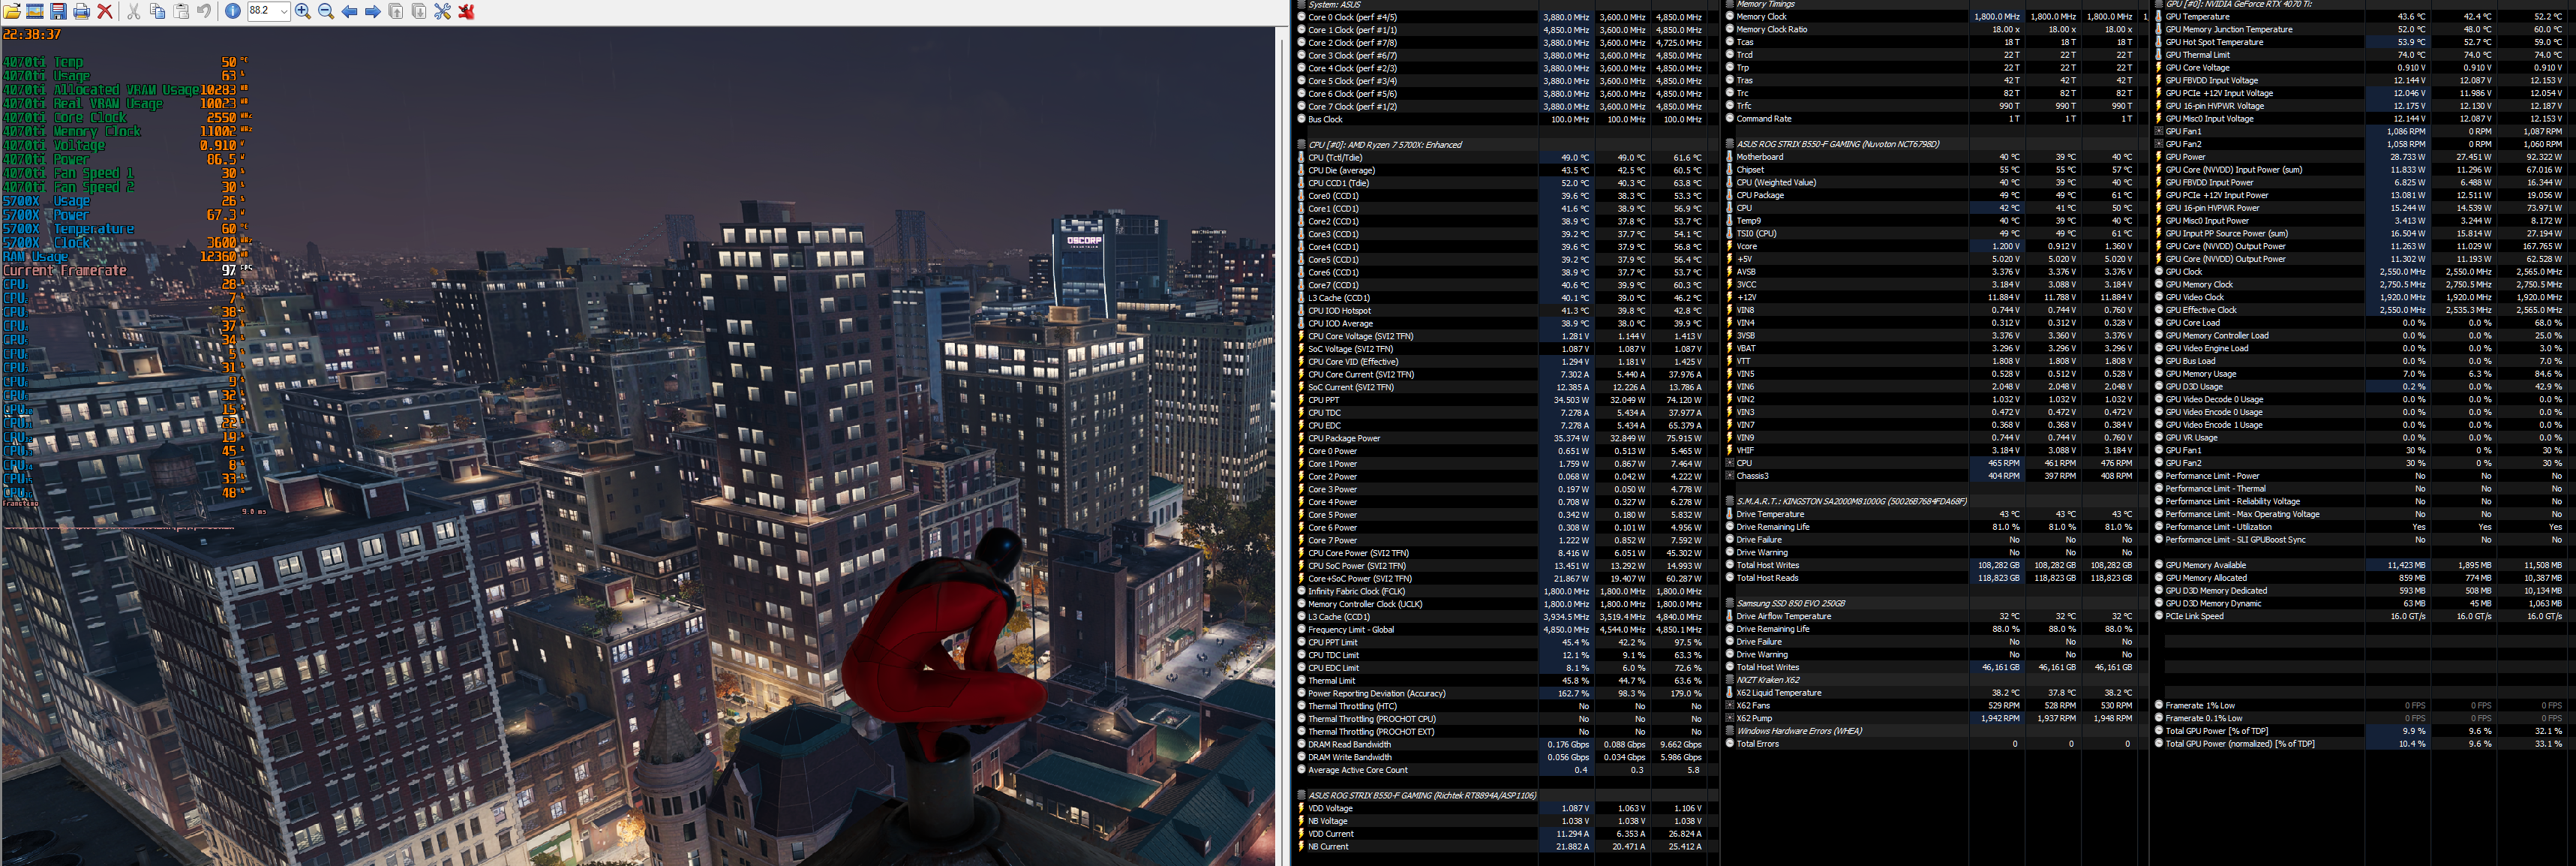This screenshot has height=866, width=2576.
Task: Click the red IrfanView mascot icon
Action: click(x=466, y=11)
